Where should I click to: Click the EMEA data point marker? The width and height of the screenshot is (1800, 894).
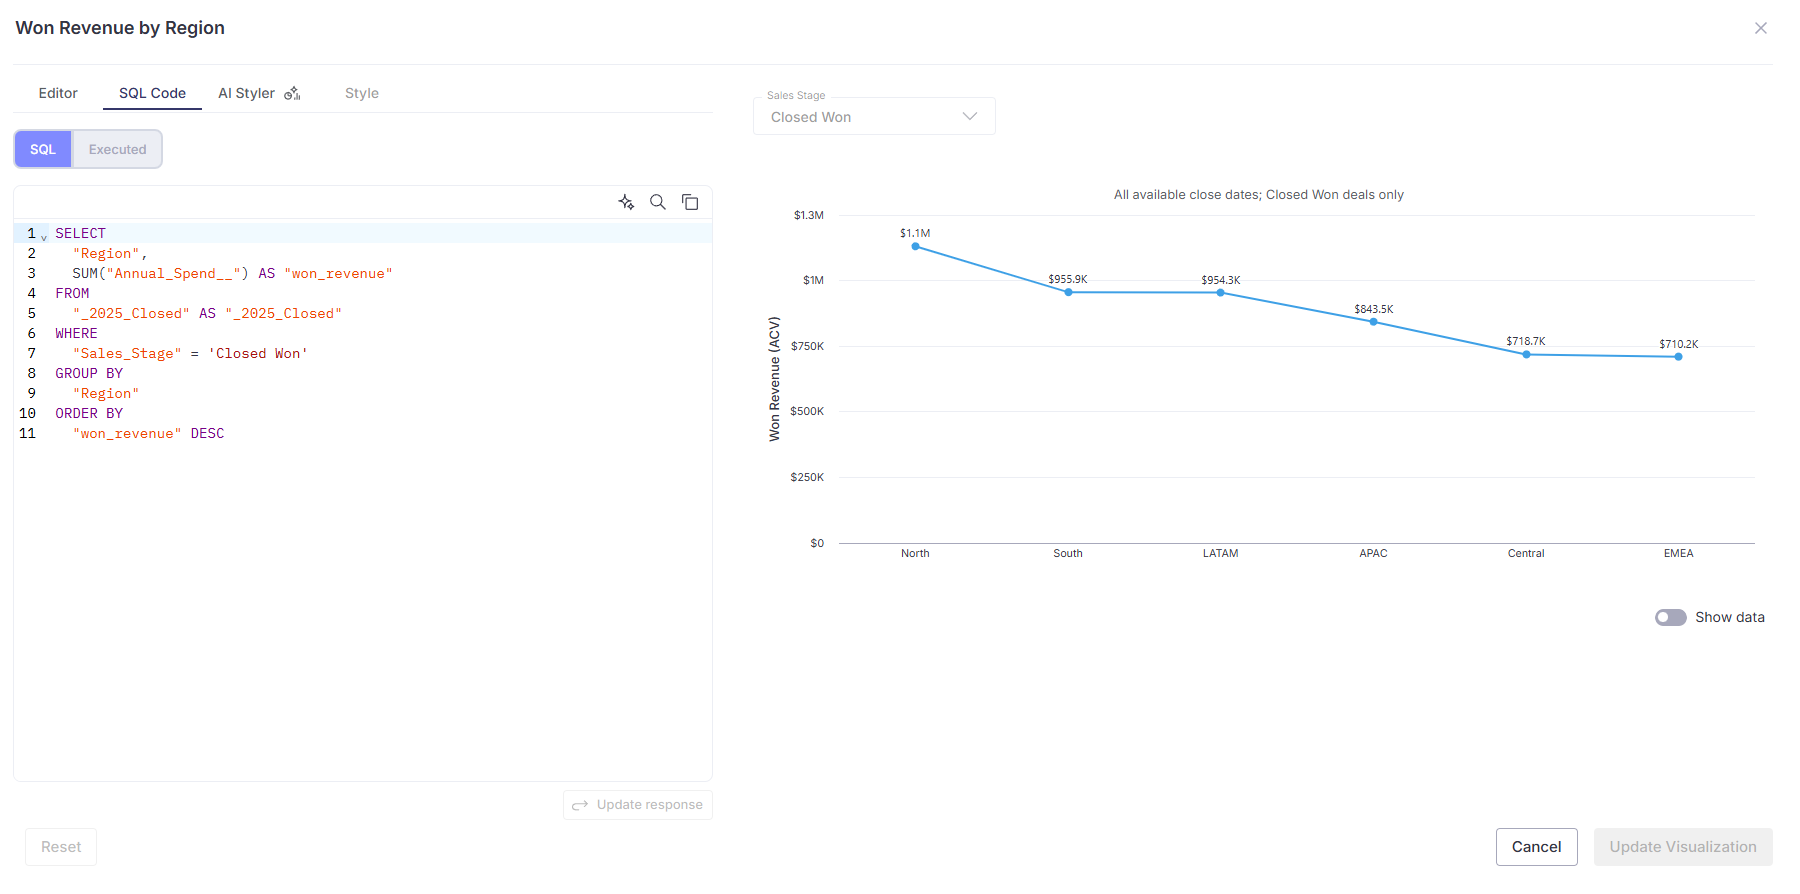(x=1678, y=356)
